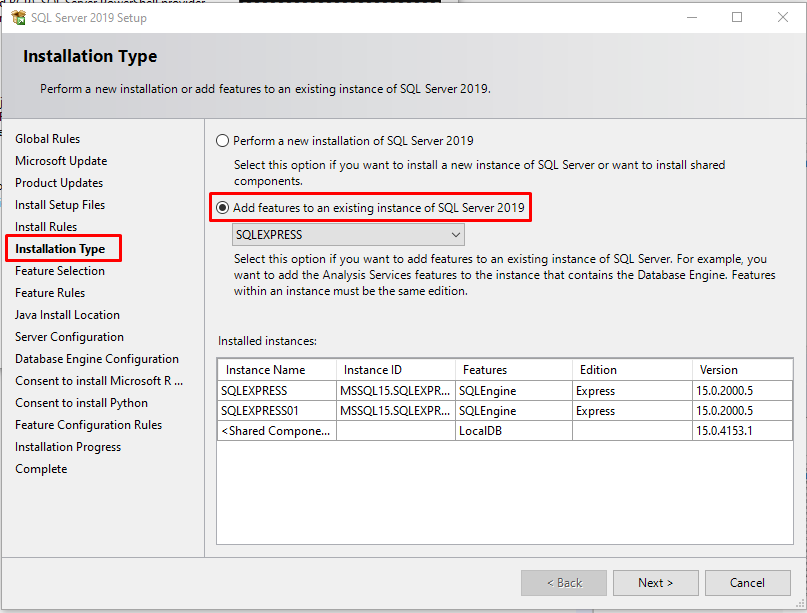Select the SQLEXPRESS01 instance name cell
Screen dimensions: 807x613
pyautogui.click(x=277, y=411)
